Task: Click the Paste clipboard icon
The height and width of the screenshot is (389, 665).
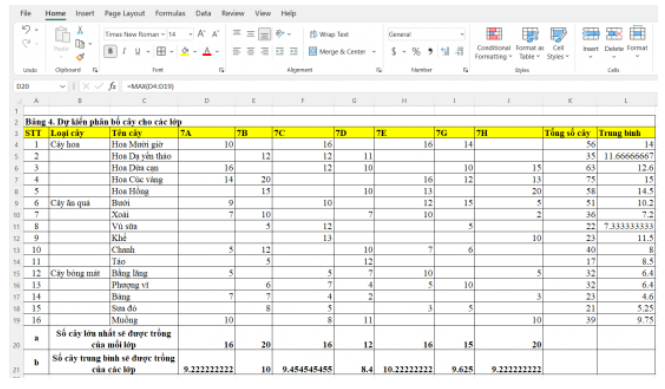Action: (62, 35)
